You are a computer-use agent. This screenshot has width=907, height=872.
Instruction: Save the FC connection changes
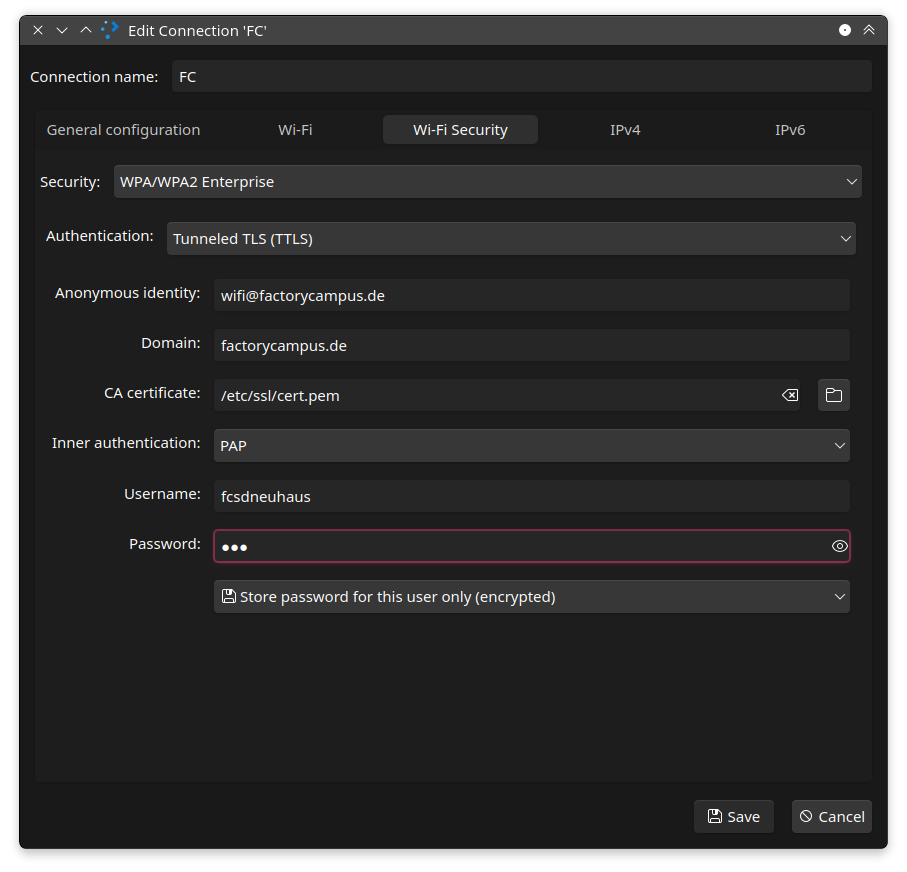click(x=733, y=816)
